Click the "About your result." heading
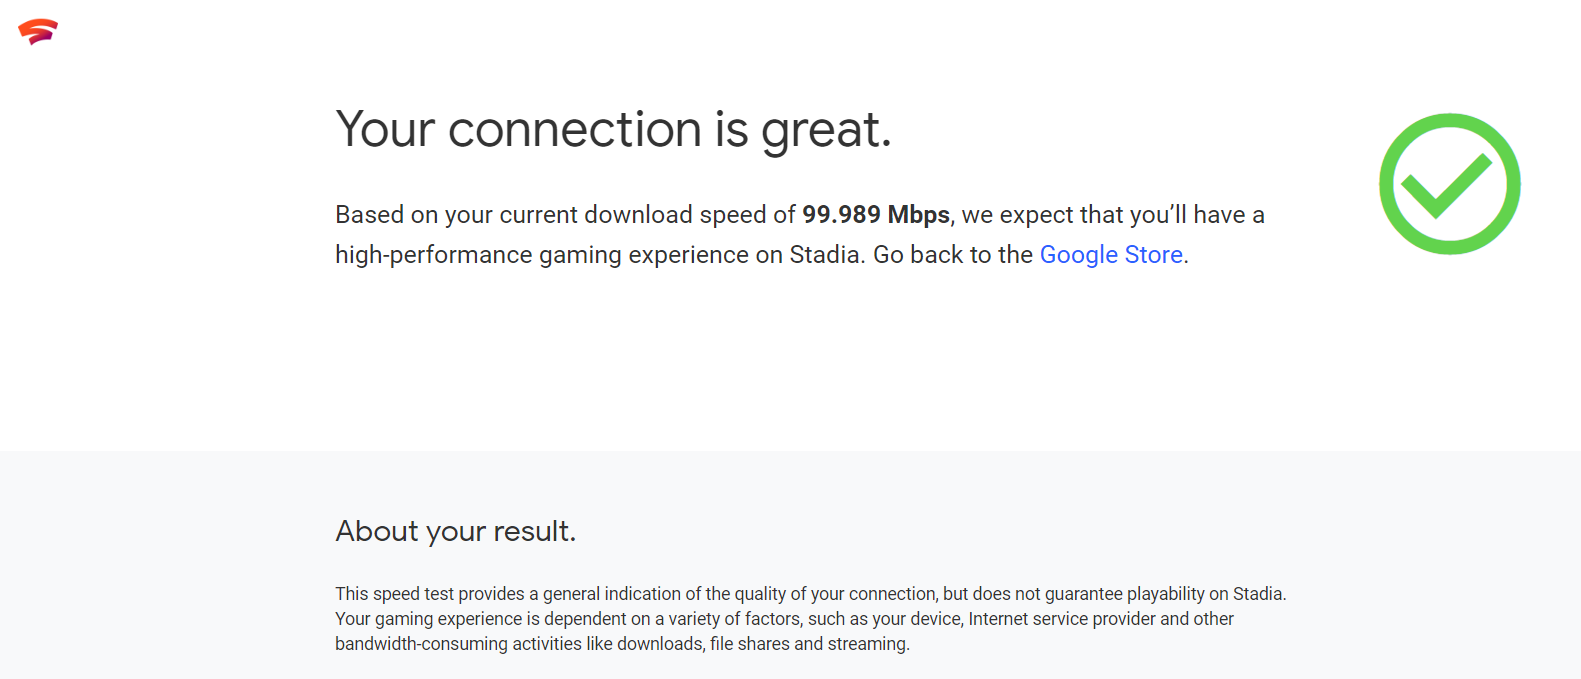Image resolution: width=1581 pixels, height=679 pixels. click(456, 531)
